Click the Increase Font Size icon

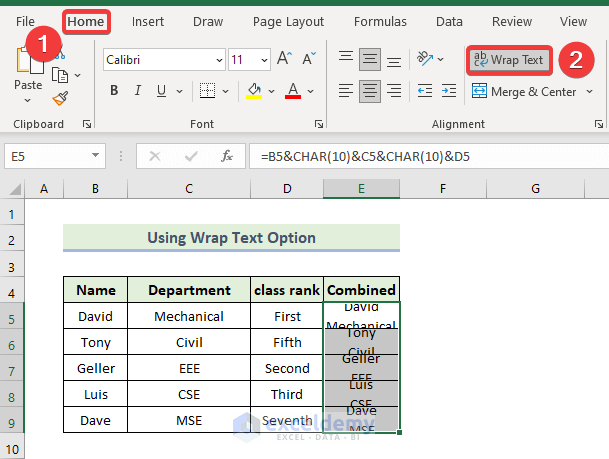click(x=283, y=60)
